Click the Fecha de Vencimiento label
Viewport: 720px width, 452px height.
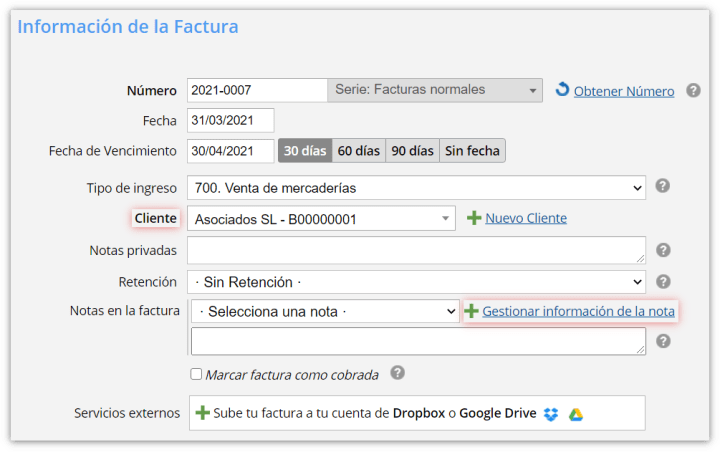coord(112,151)
